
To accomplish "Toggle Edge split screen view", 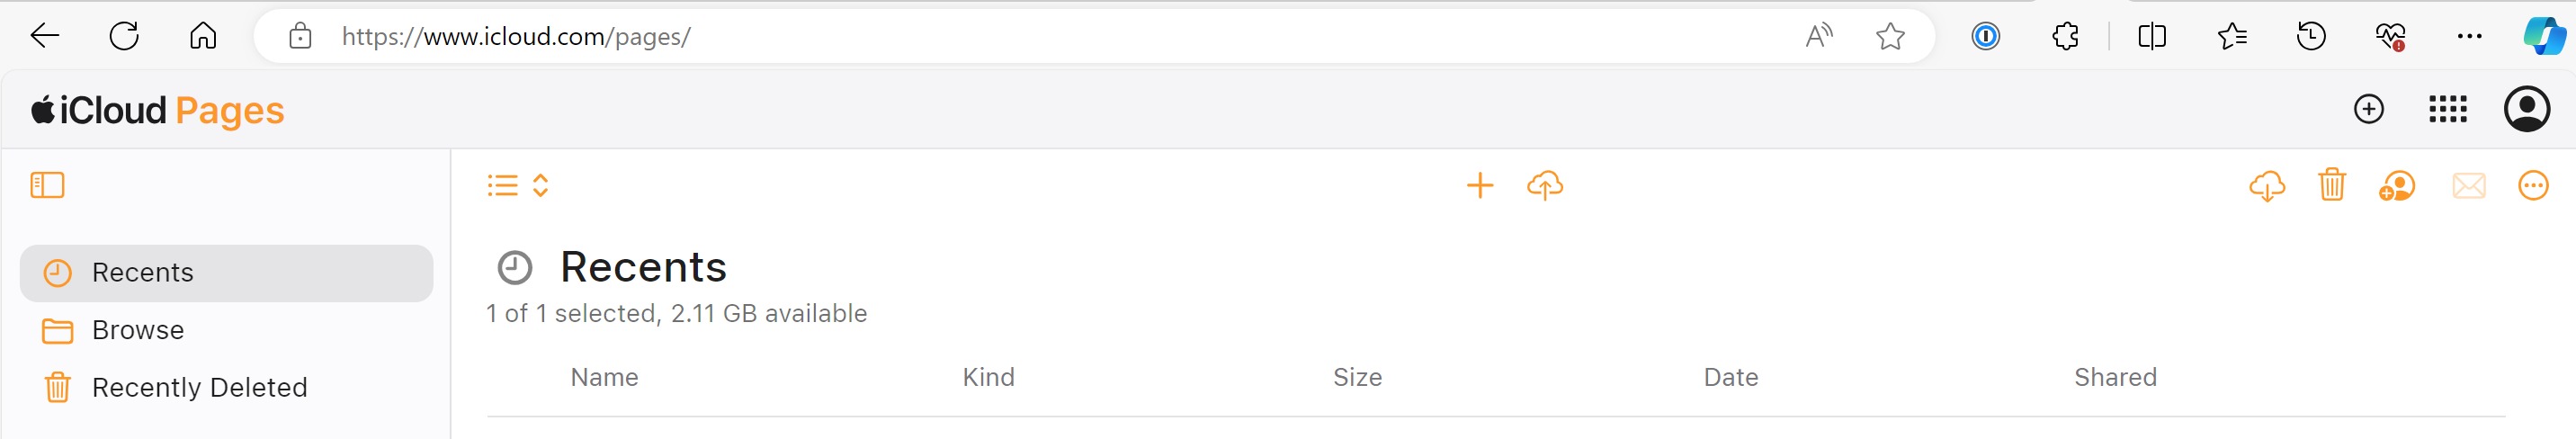I will pos(2151,37).
